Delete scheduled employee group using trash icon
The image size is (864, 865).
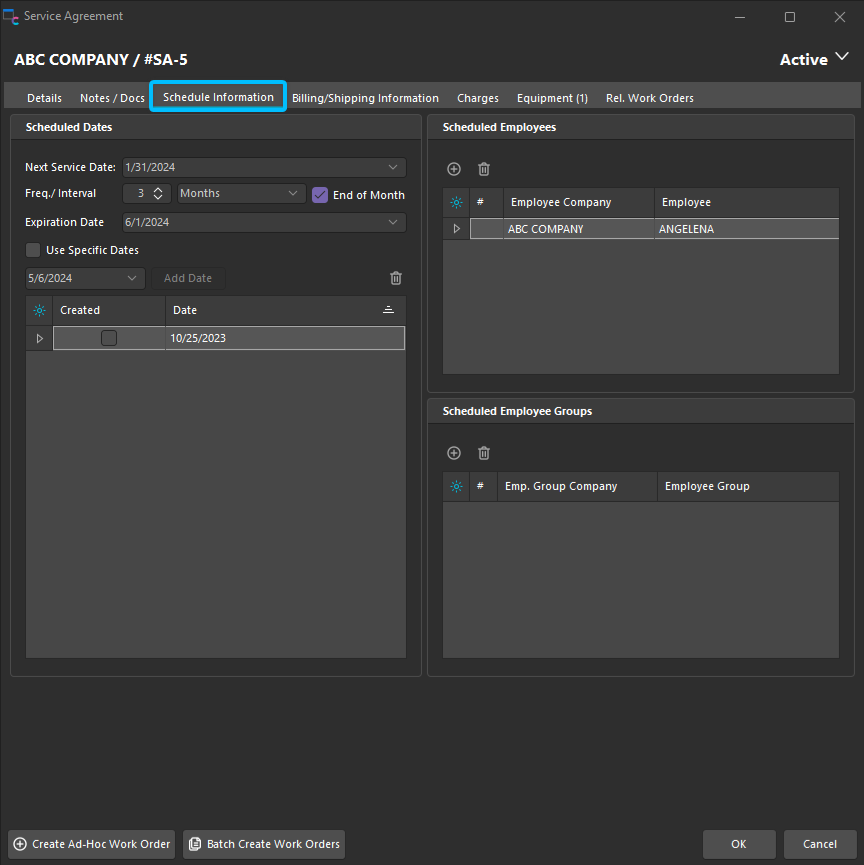coord(484,453)
